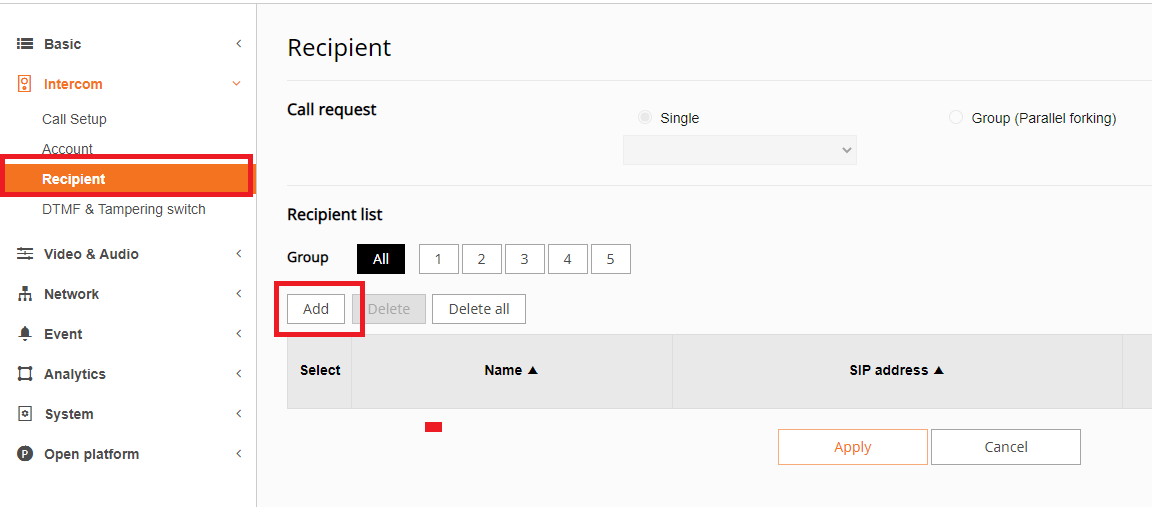1152x507 pixels.
Task: Expand the Network section chevron
Action: coord(239,294)
